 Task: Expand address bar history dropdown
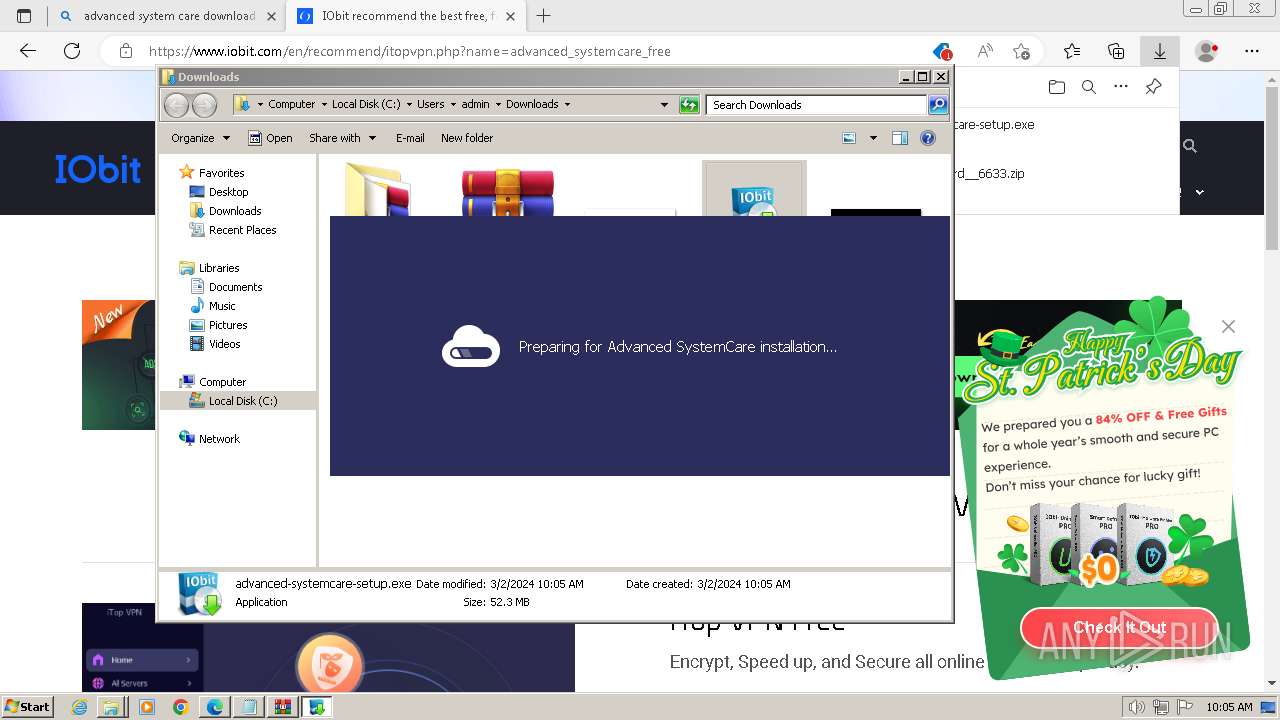tap(664, 104)
